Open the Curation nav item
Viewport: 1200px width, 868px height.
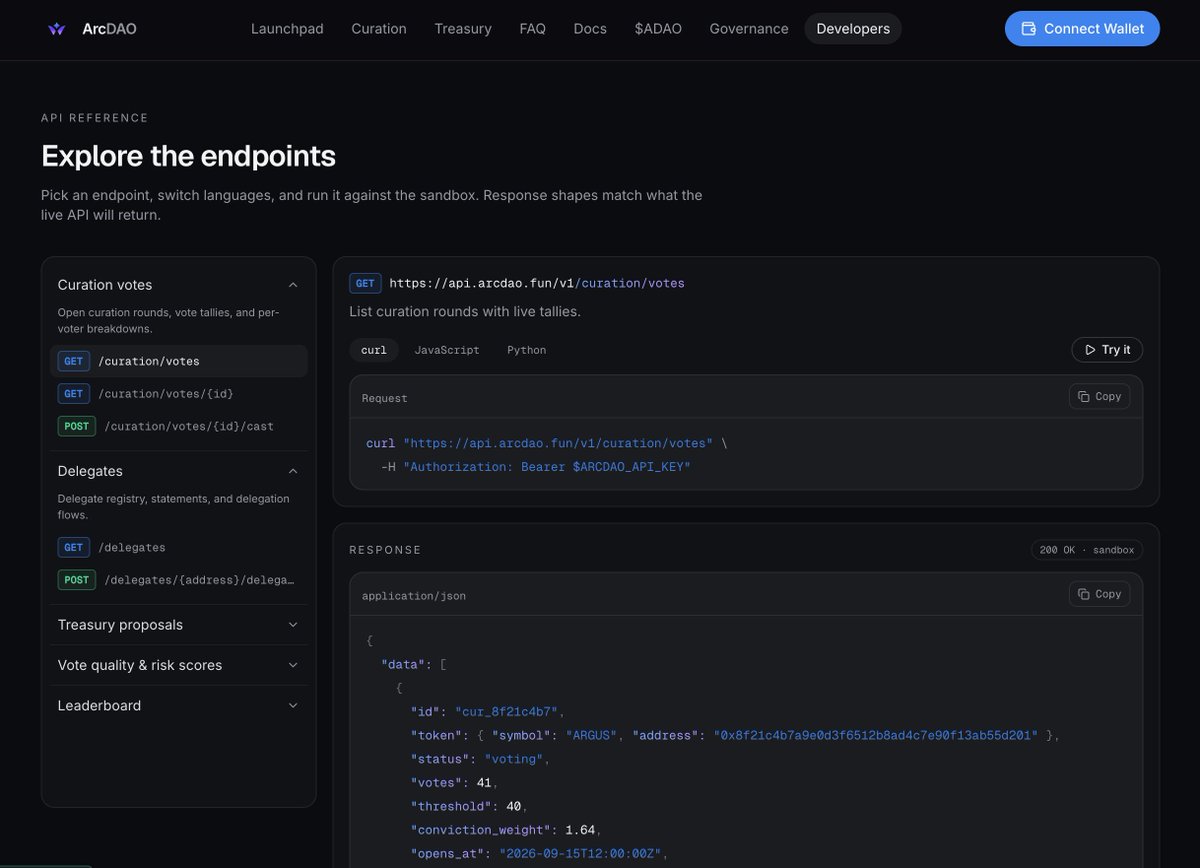coord(379,29)
